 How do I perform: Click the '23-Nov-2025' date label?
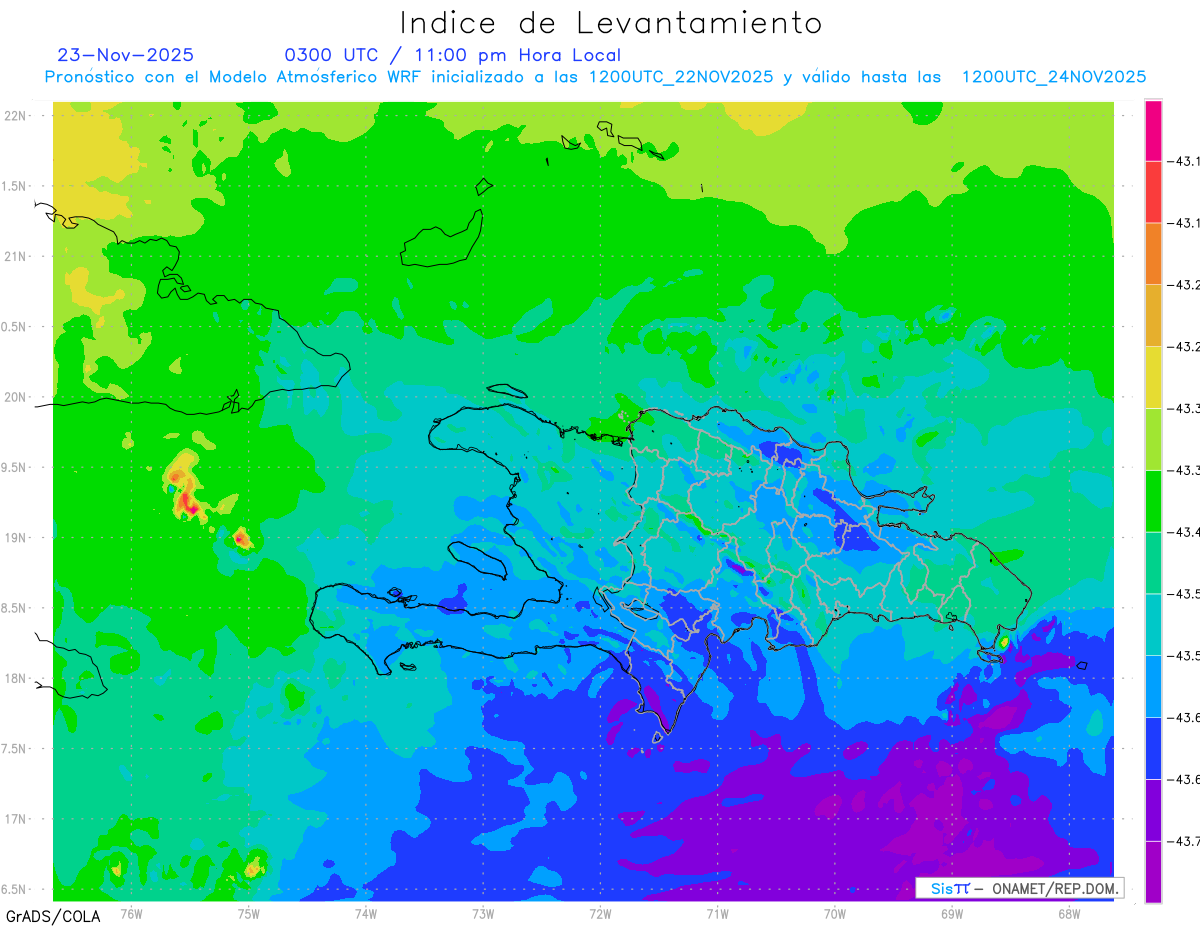pos(126,55)
